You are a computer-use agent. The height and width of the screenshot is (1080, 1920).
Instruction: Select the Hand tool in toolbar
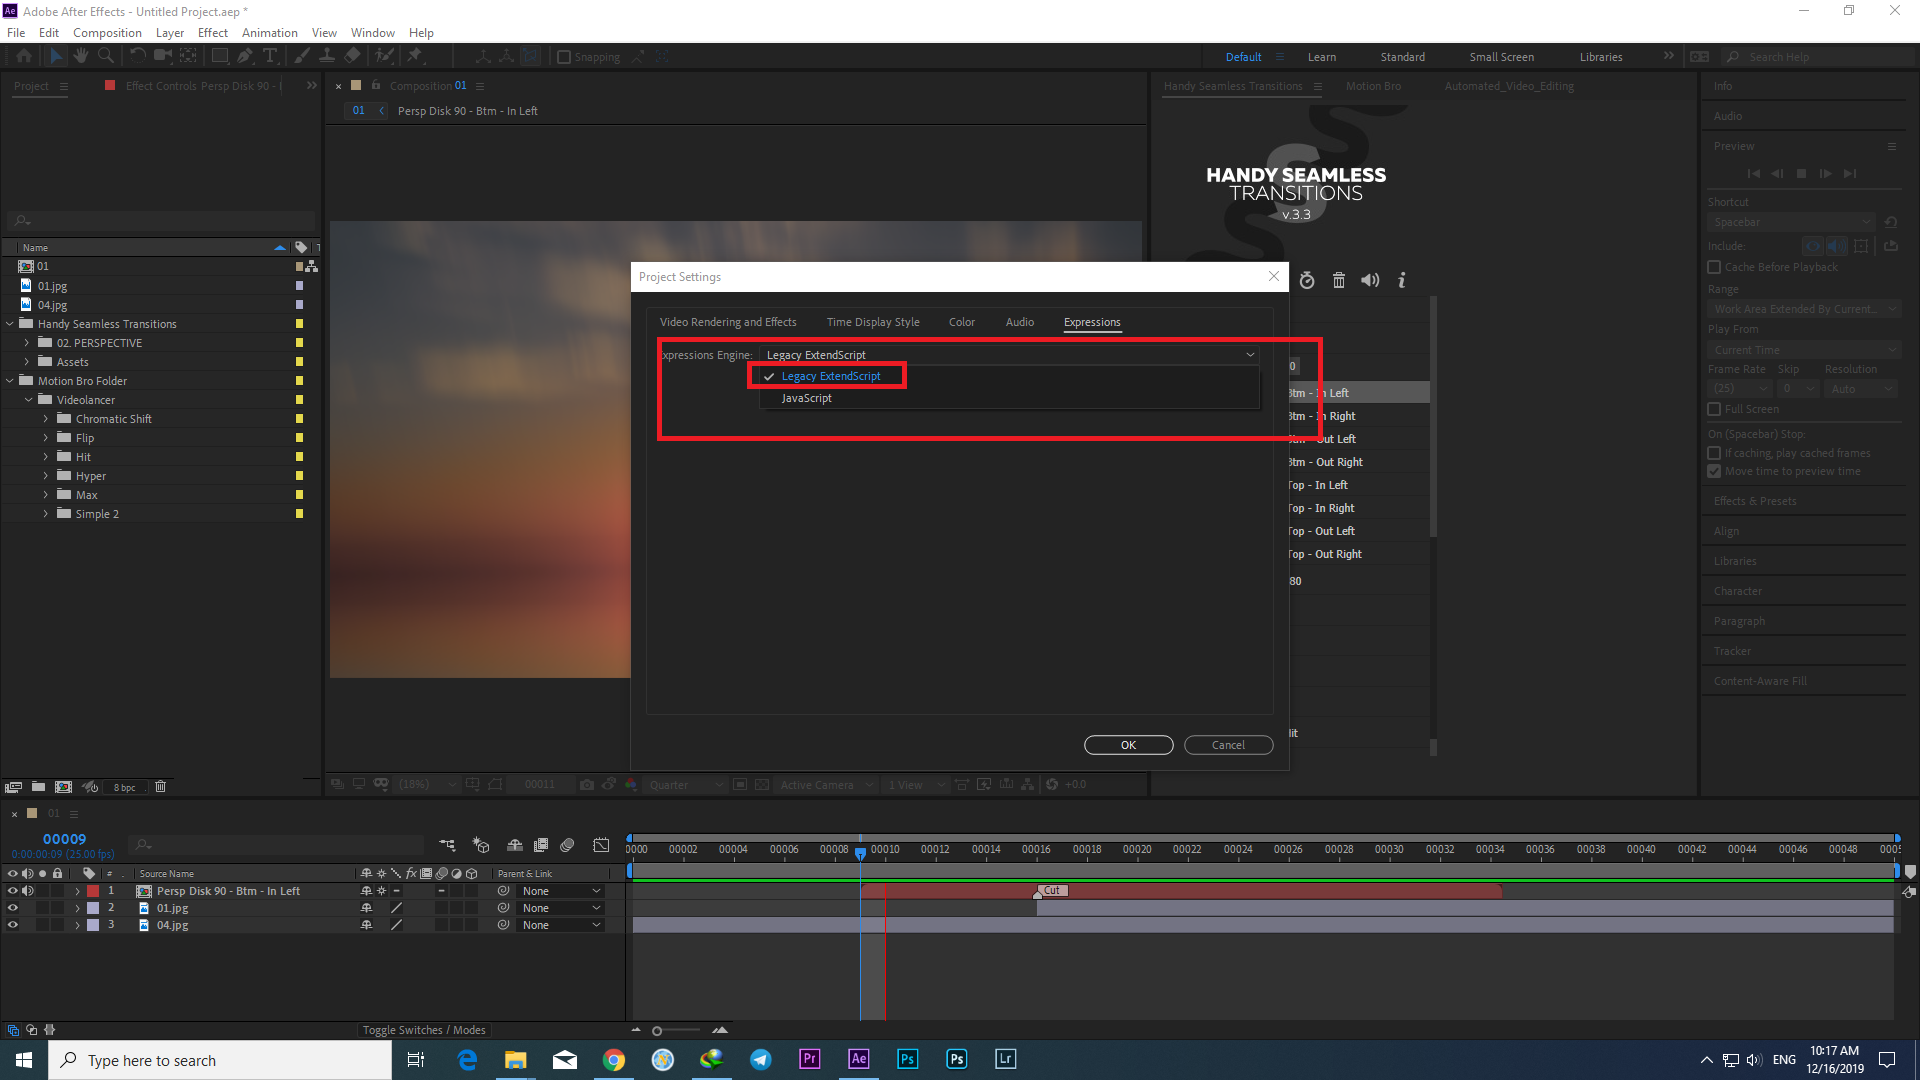(x=81, y=56)
